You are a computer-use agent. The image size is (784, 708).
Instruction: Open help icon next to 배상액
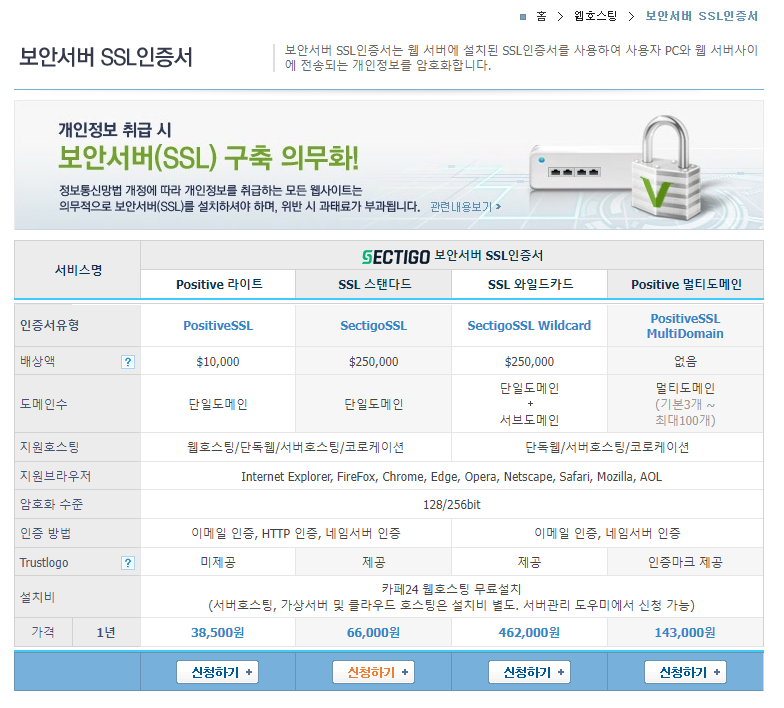coord(128,362)
